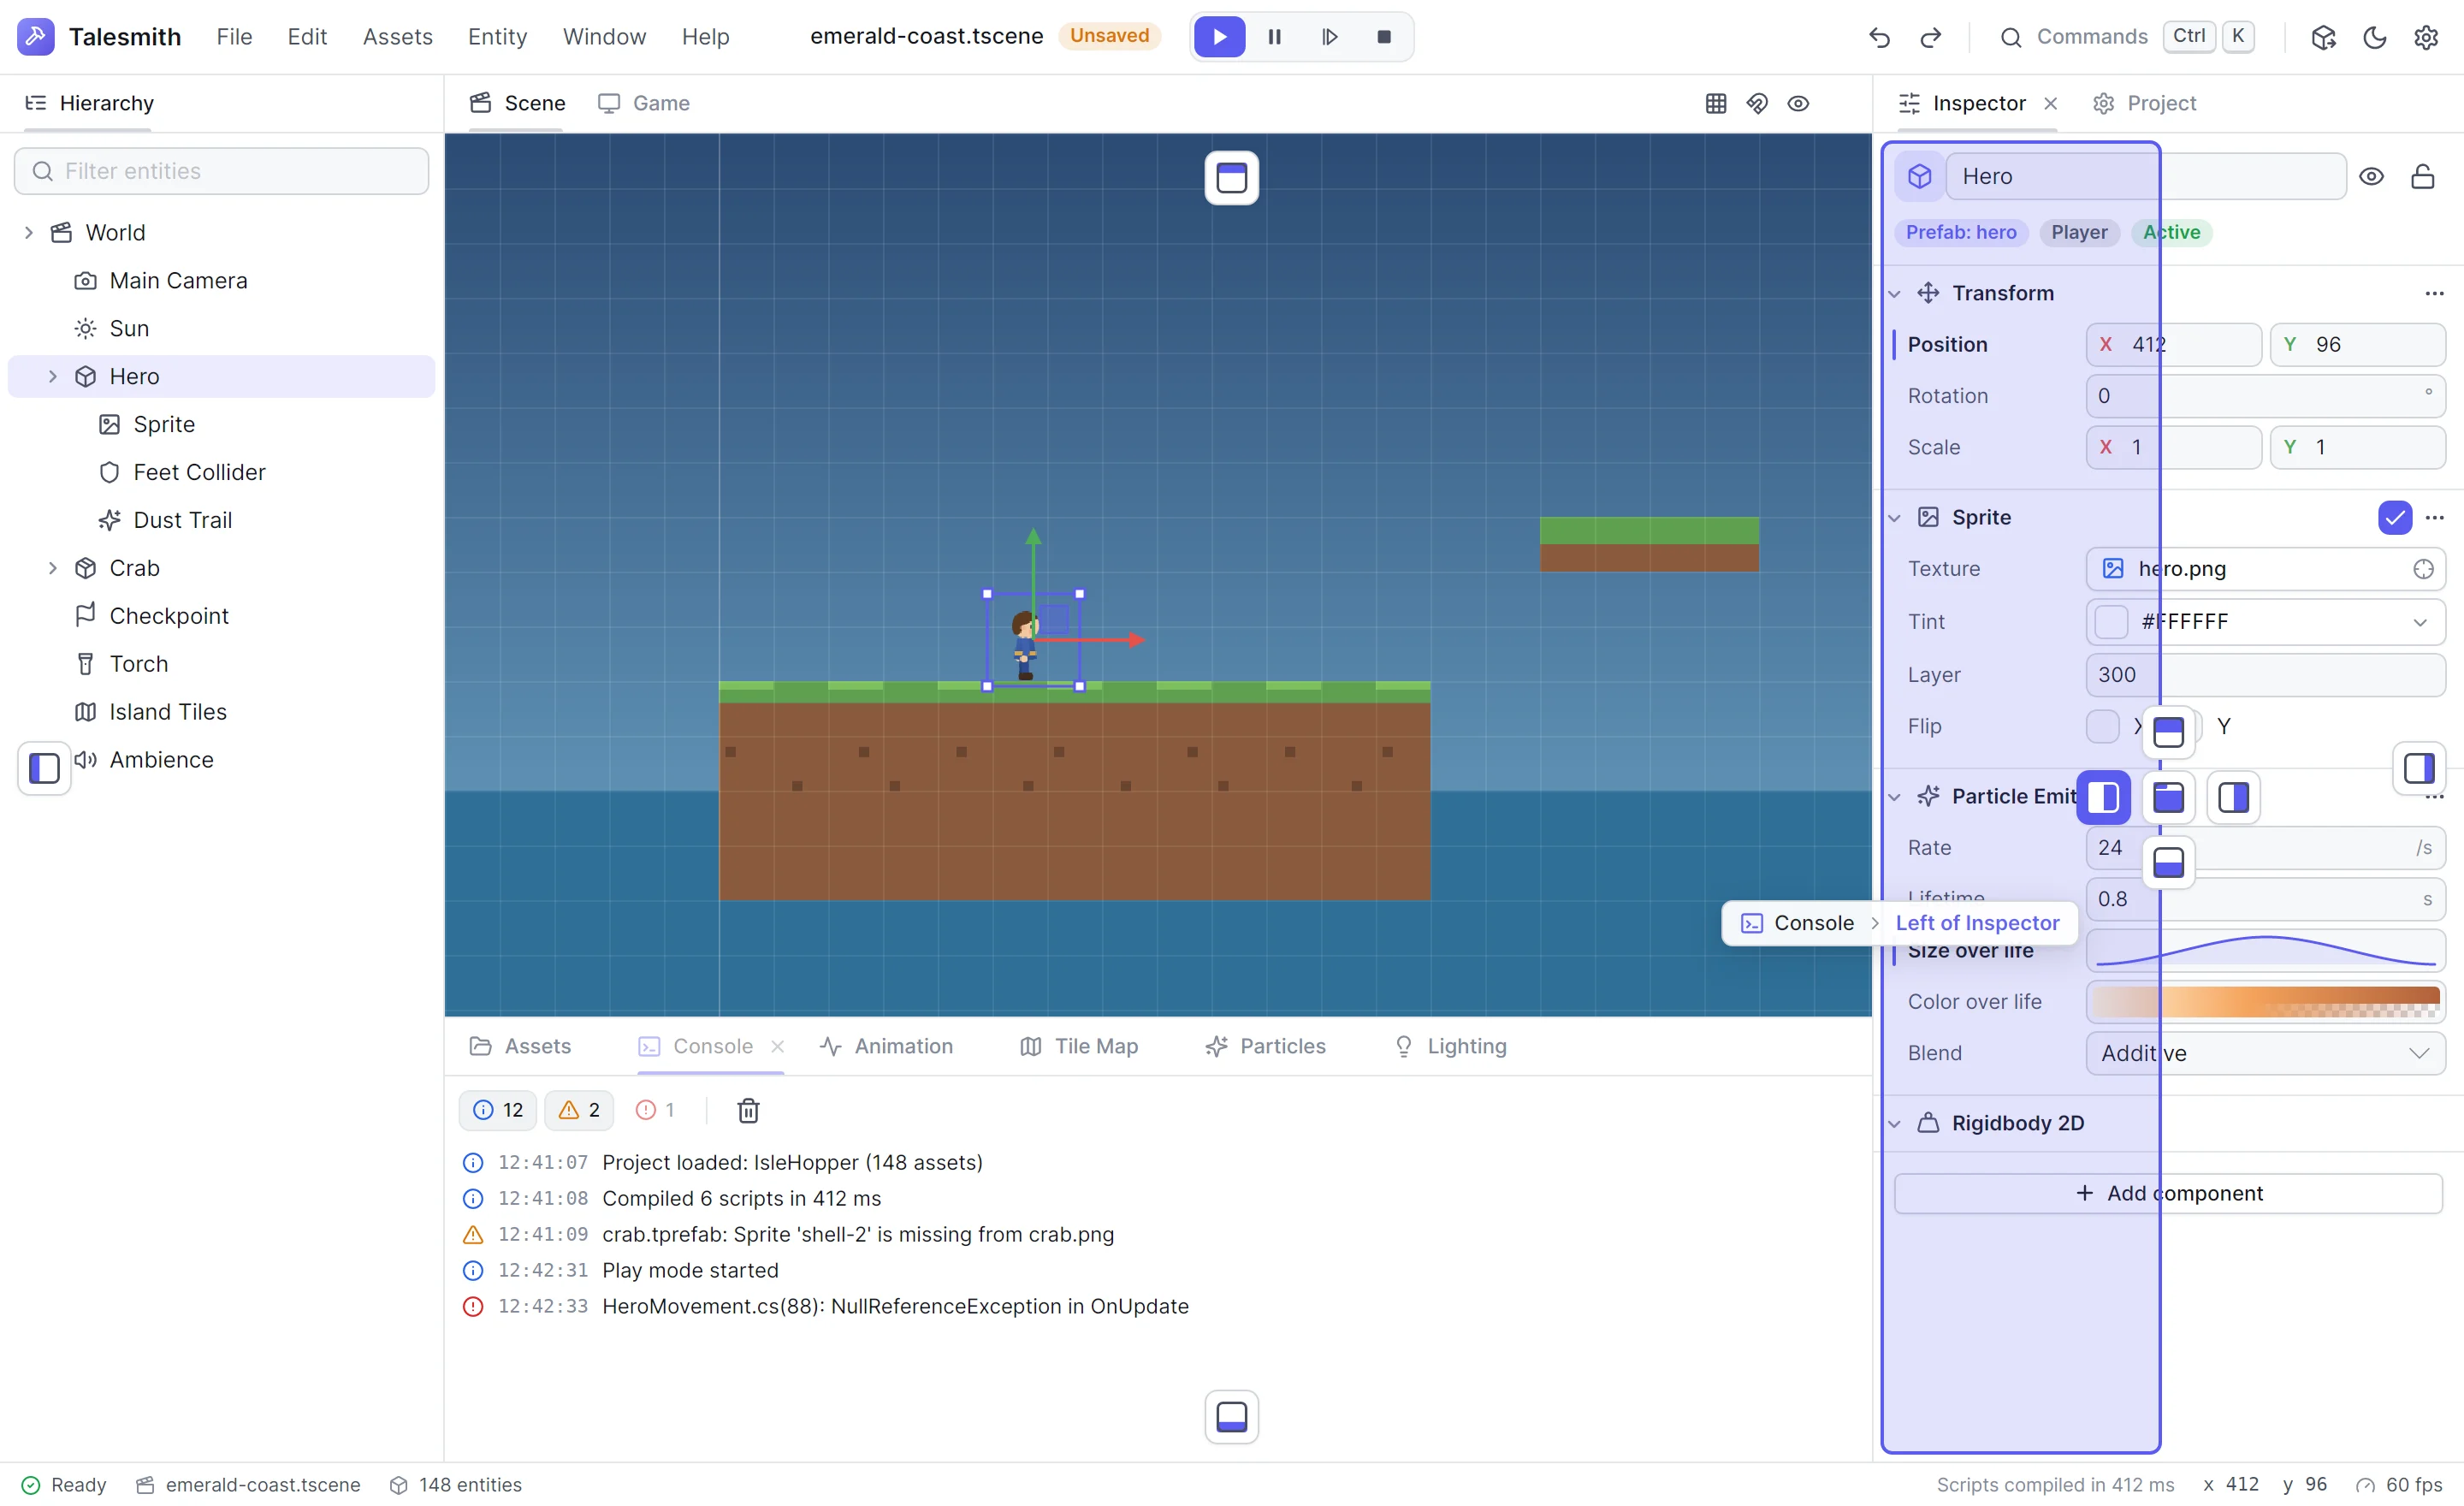The width and height of the screenshot is (2464, 1506).
Task: Undo the last action
Action: coord(1879,37)
